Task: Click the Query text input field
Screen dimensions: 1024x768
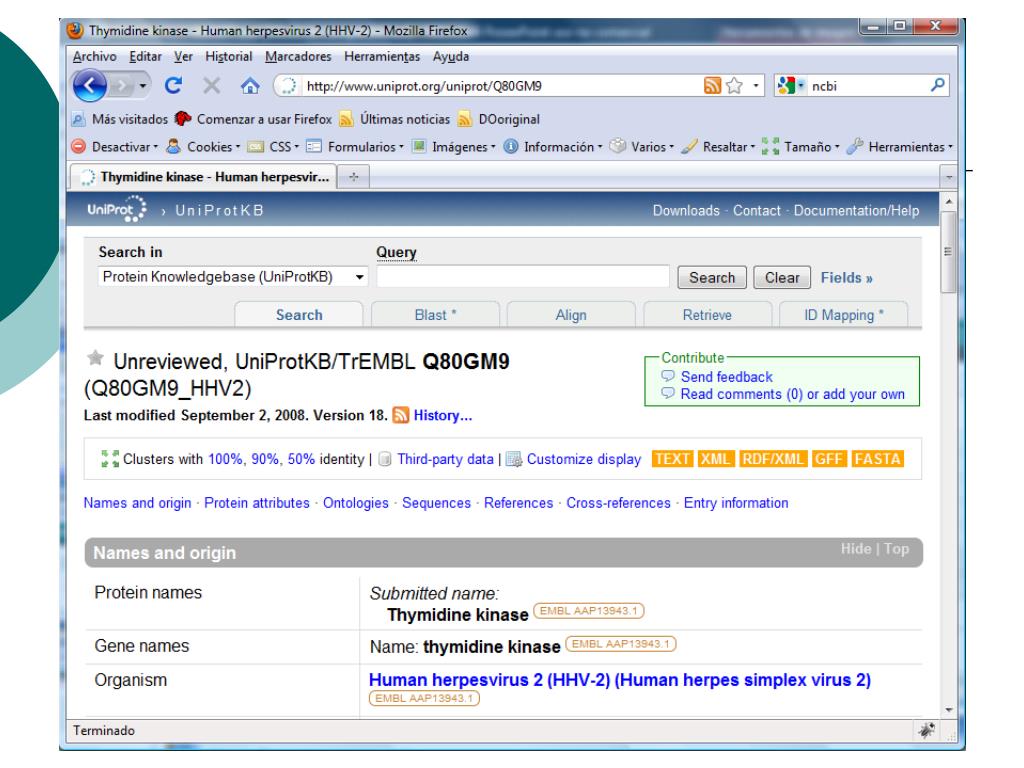Action: [522, 277]
